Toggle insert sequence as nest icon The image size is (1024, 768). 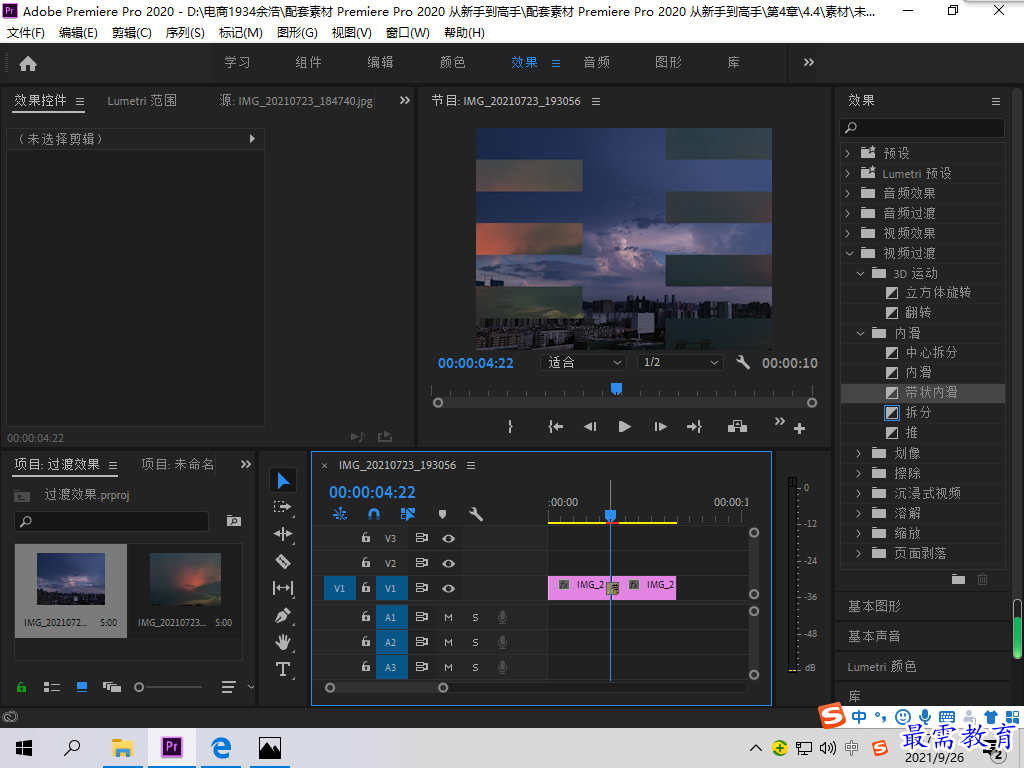point(340,514)
